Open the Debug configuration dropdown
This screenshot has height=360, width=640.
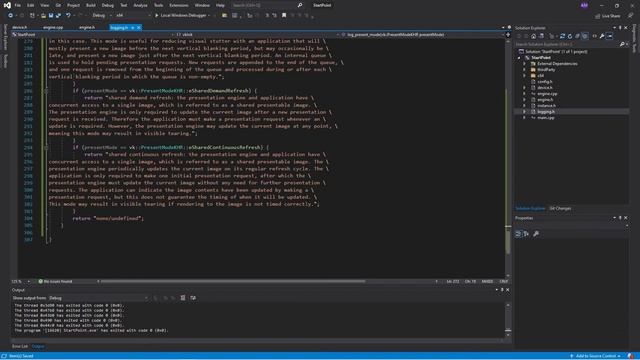tap(101, 16)
